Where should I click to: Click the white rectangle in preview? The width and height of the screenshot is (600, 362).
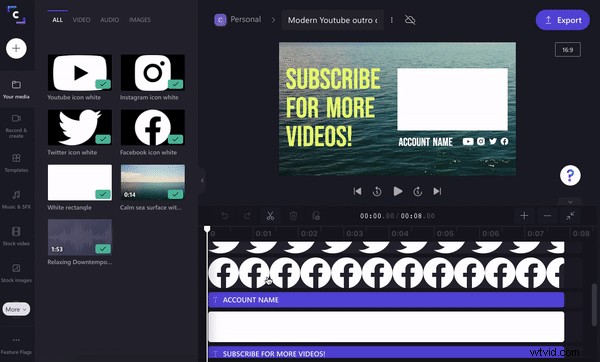tap(452, 99)
